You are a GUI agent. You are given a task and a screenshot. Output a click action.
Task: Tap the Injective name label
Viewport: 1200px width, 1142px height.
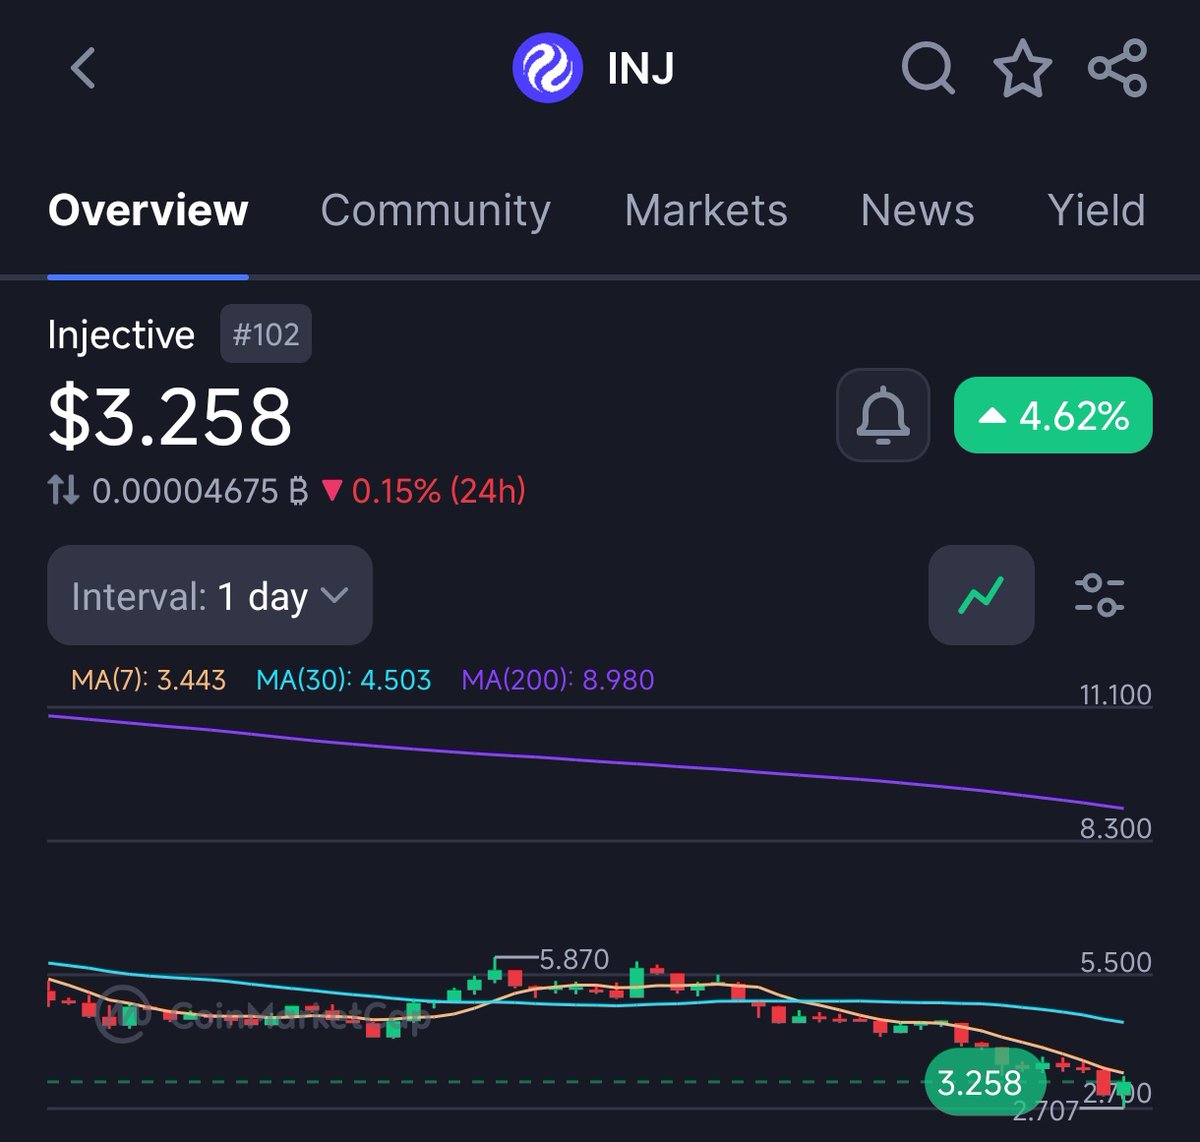(121, 335)
